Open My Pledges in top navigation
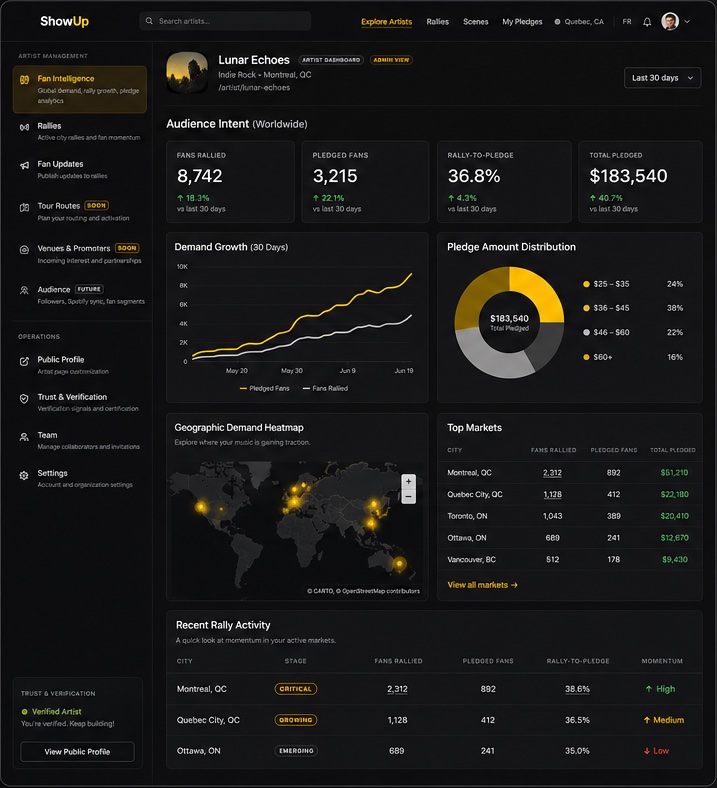 (522, 22)
